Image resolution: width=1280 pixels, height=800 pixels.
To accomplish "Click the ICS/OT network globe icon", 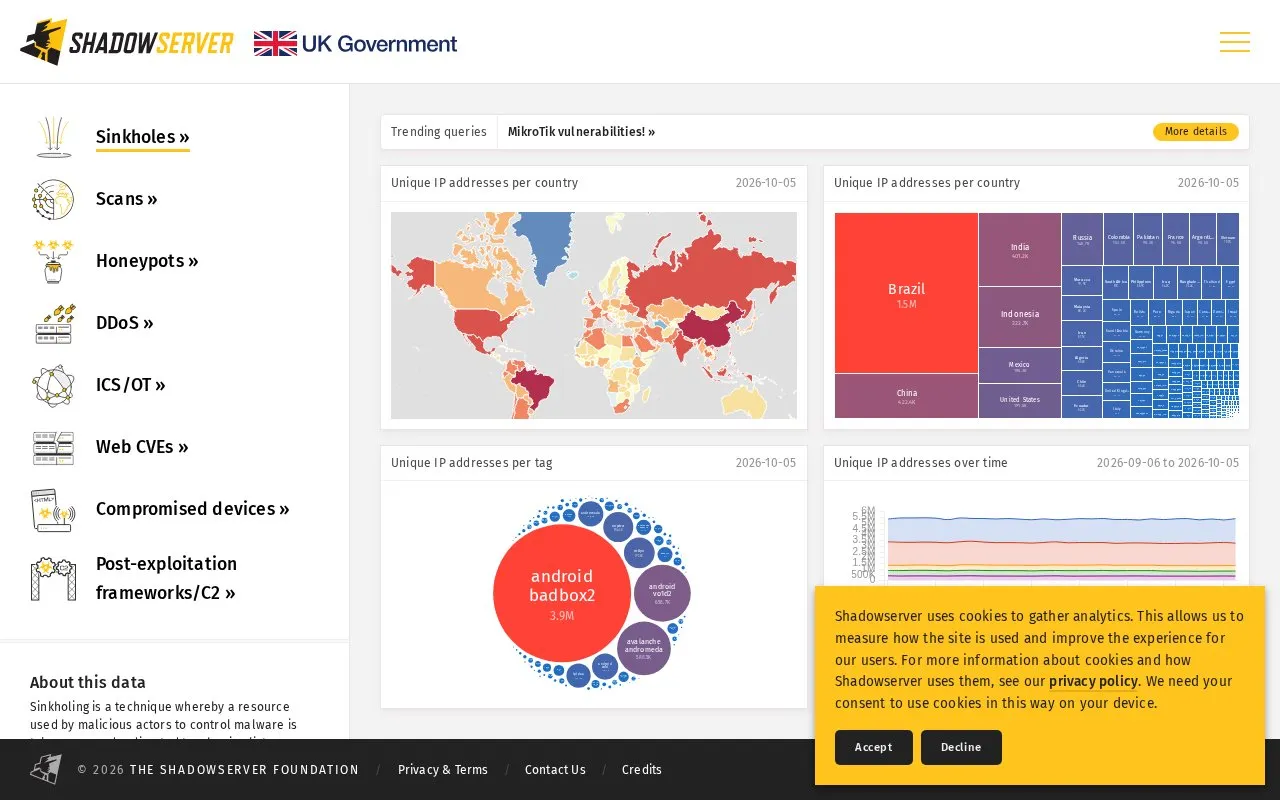I will (53, 385).
